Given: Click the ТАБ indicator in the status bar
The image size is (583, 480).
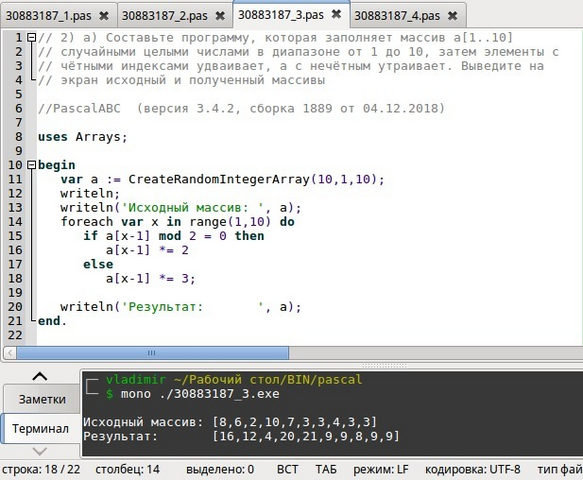Looking at the screenshot, I should click(326, 470).
